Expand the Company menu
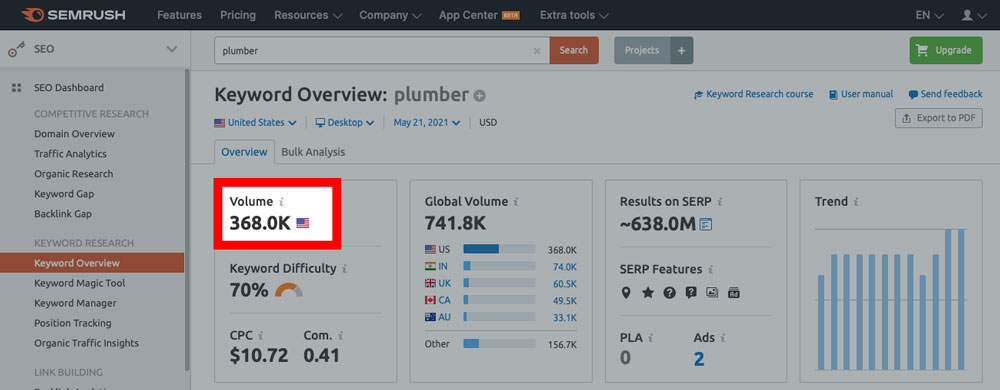 click(x=390, y=15)
